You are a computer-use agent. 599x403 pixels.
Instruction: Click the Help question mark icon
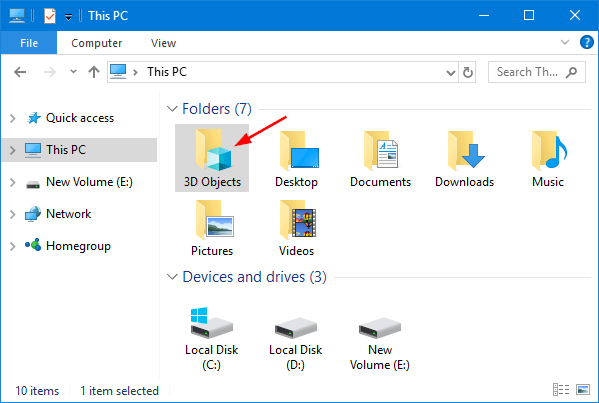586,42
